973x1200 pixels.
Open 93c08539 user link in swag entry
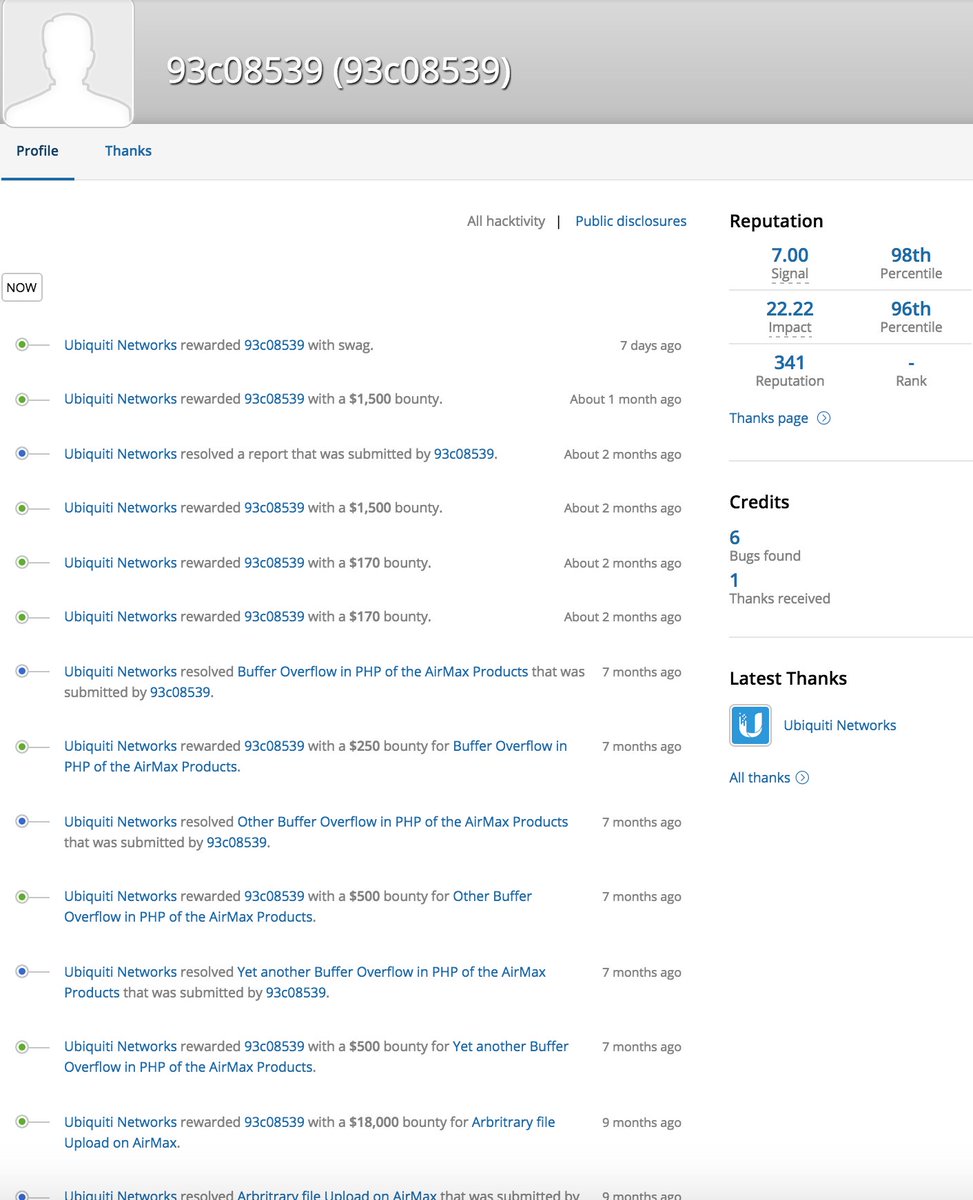pyautogui.click(x=274, y=345)
